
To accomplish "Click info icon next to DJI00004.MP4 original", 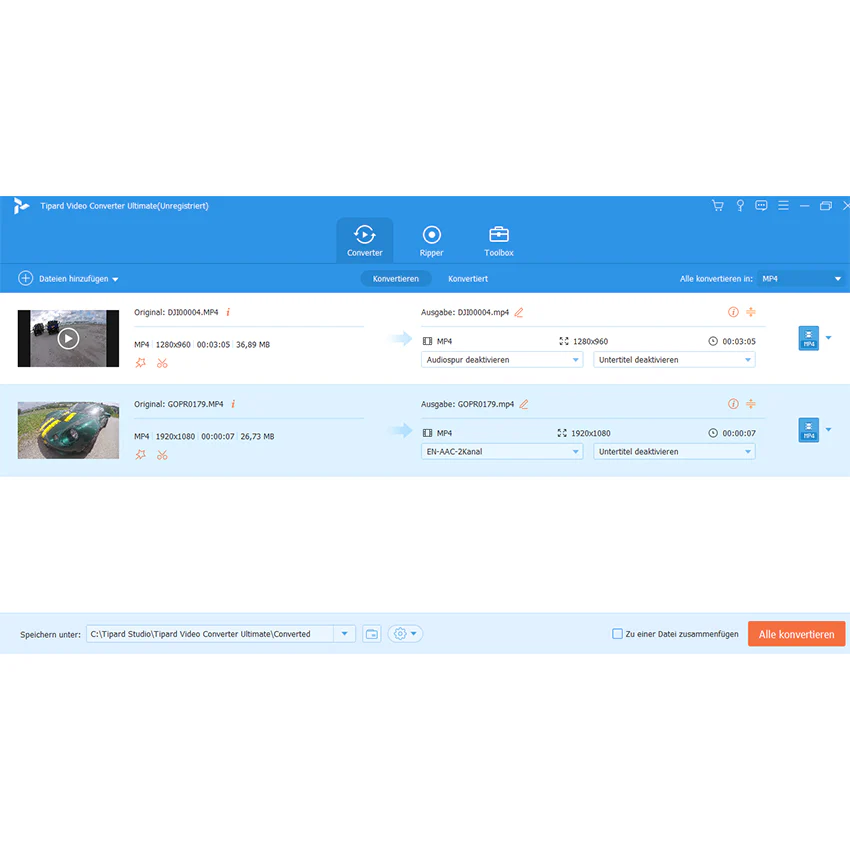I will (228, 312).
